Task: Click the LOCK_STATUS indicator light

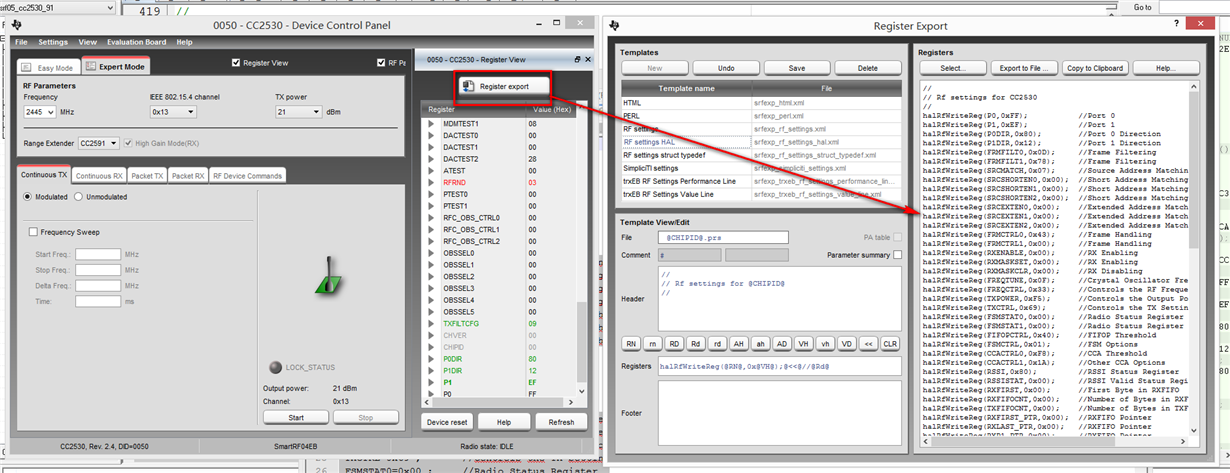Action: 277,367
